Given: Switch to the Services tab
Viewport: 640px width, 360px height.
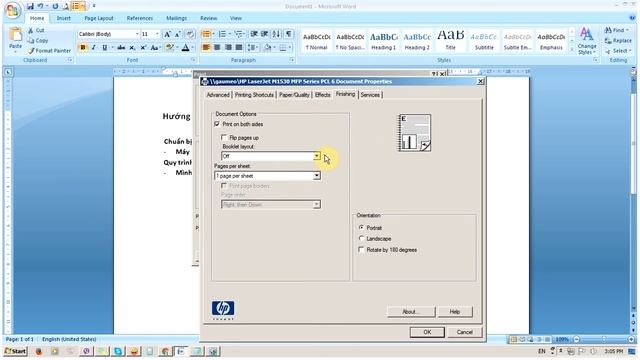Looking at the screenshot, I should click(x=370, y=95).
